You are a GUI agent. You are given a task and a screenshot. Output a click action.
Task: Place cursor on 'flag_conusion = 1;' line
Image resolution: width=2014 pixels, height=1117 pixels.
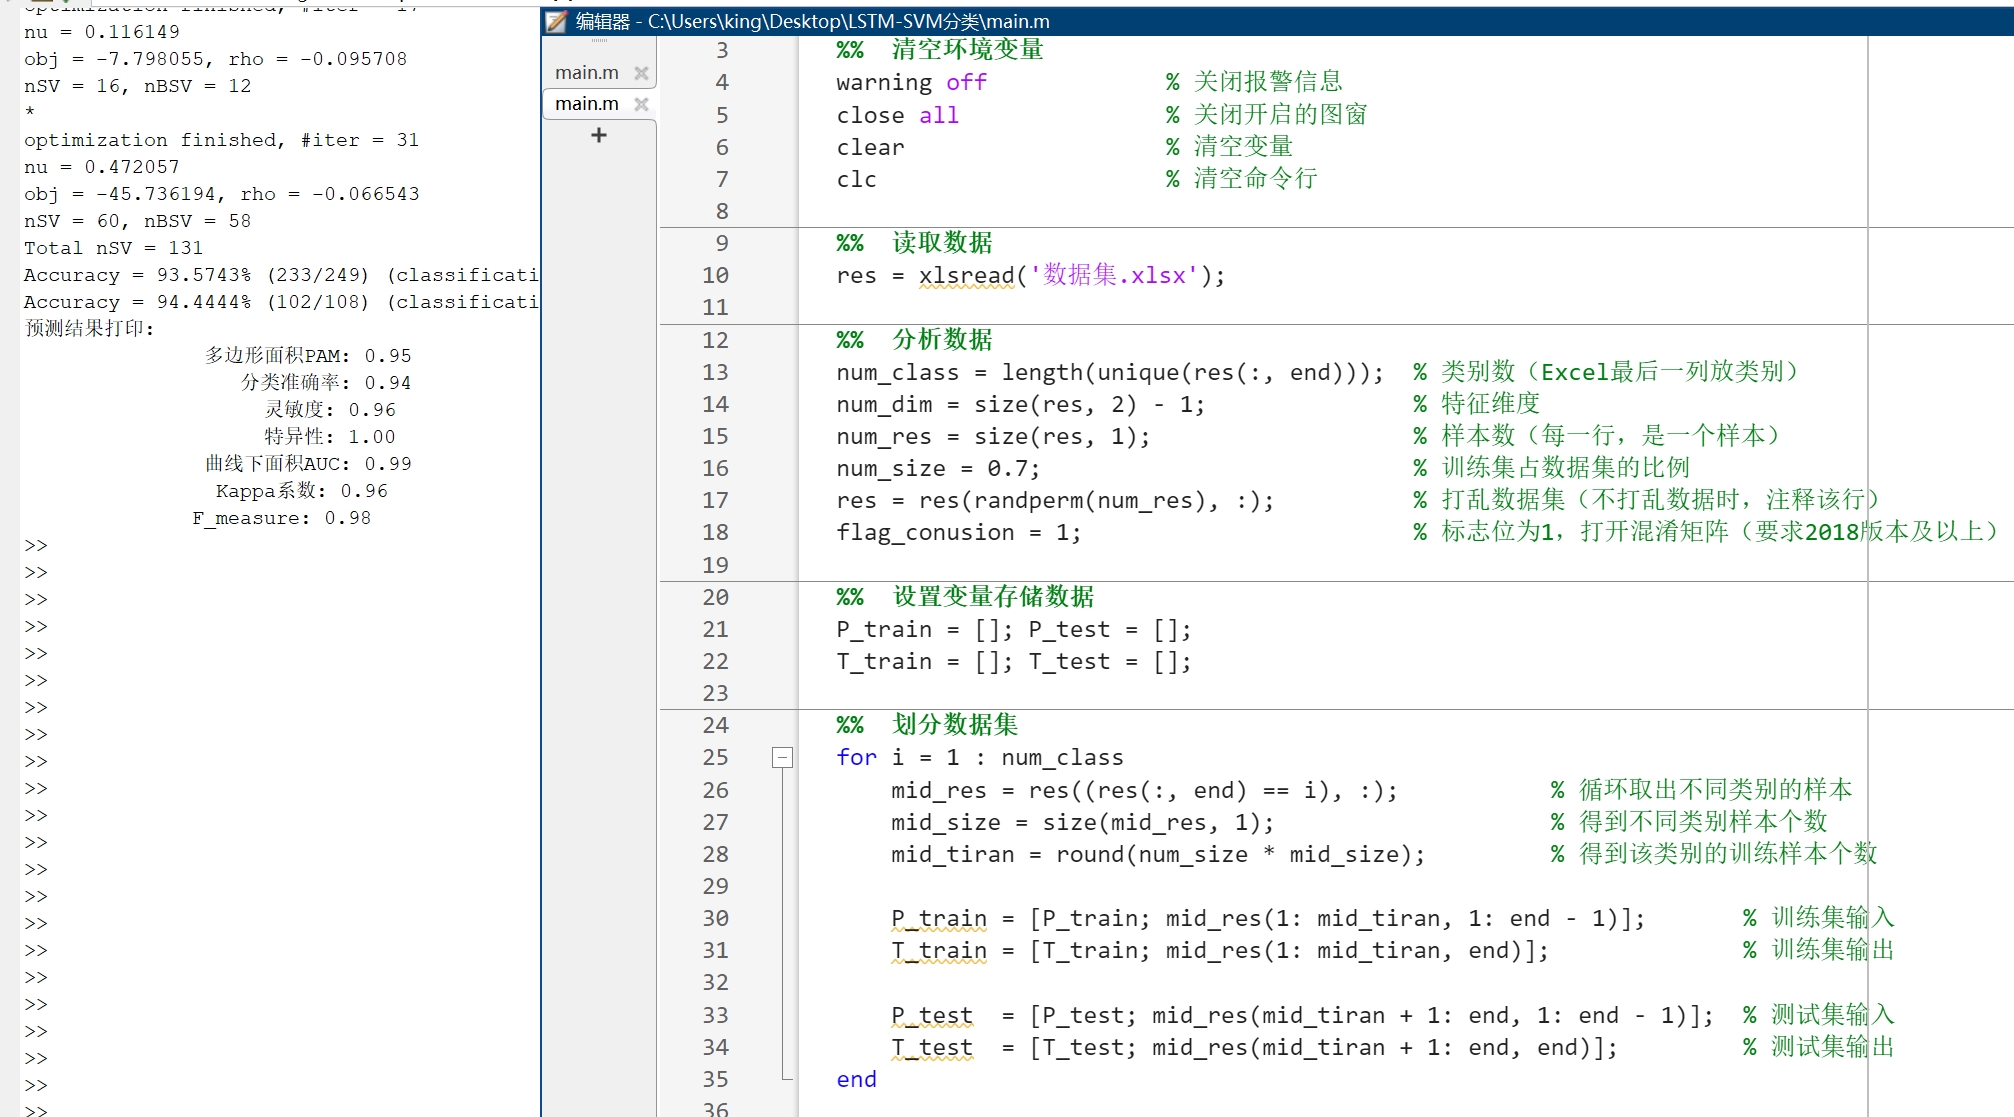click(958, 532)
